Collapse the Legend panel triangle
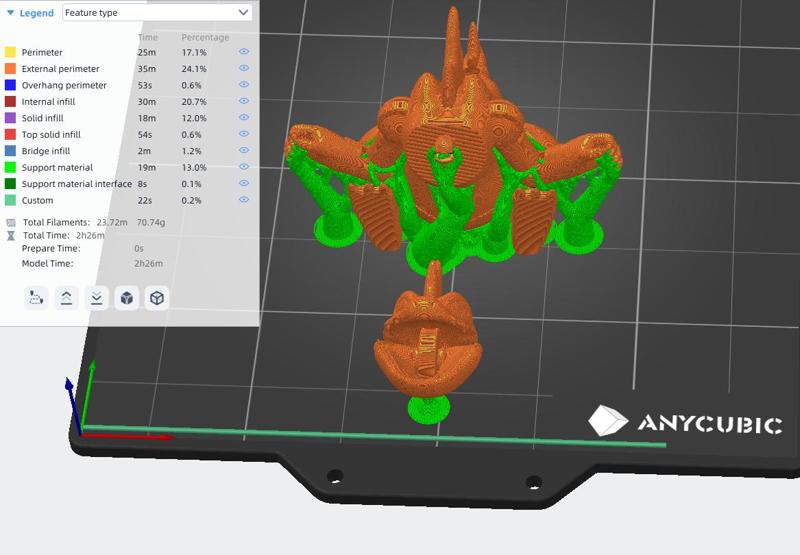Screen dimensions: 800x555 click(10, 13)
